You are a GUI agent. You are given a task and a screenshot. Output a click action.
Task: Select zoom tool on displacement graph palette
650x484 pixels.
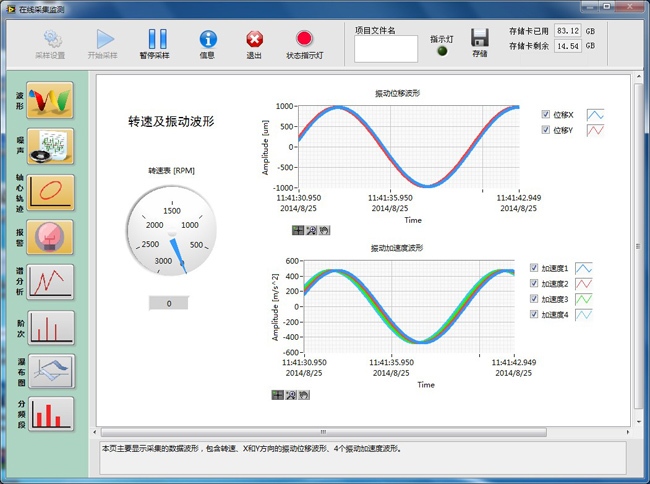coord(311,230)
